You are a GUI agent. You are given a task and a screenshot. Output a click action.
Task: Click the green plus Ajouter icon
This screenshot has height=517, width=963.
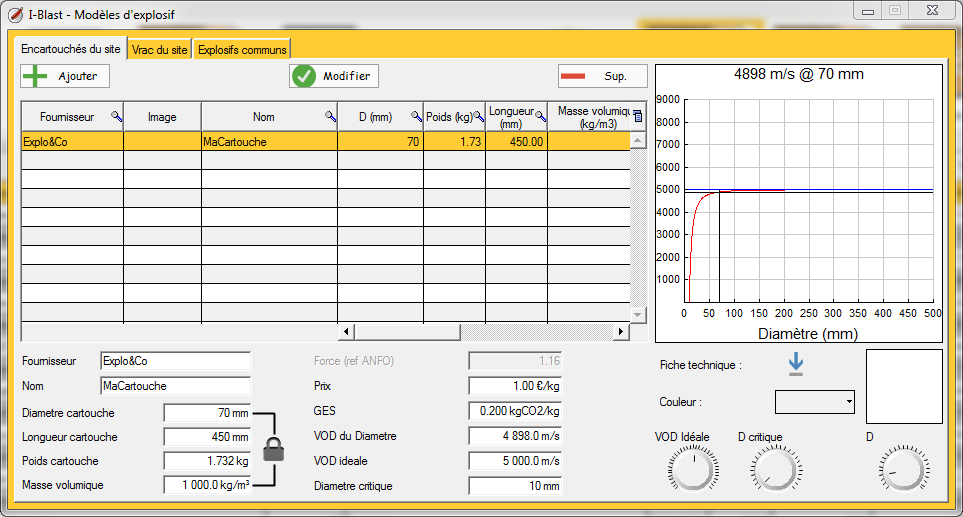tap(35, 76)
